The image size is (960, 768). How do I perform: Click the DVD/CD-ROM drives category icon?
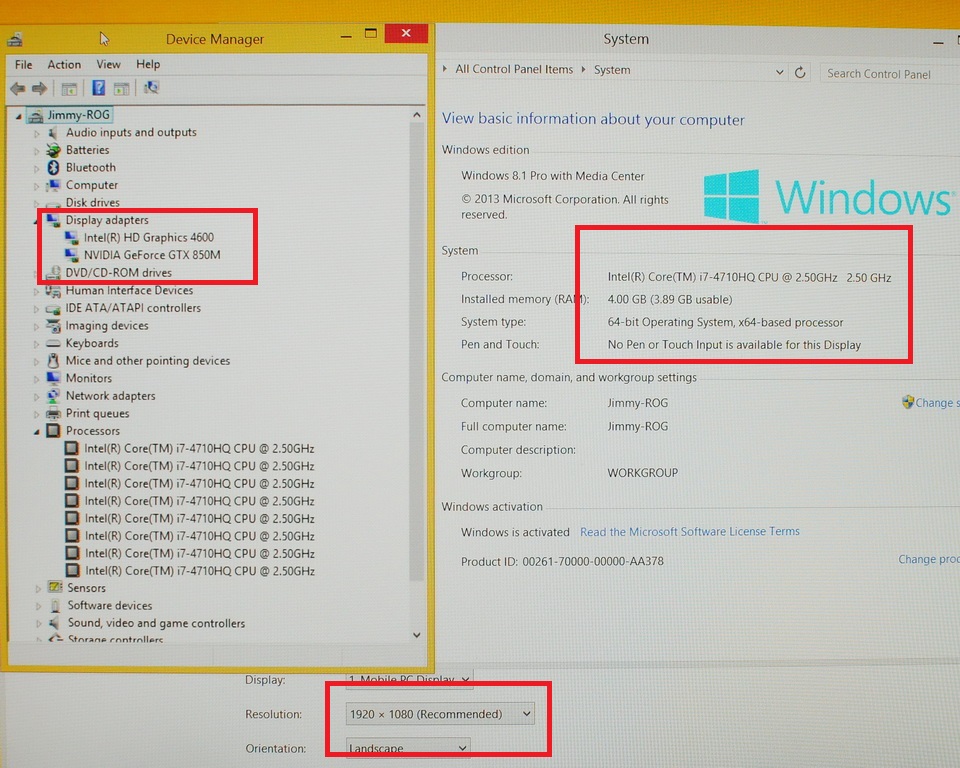coord(53,273)
